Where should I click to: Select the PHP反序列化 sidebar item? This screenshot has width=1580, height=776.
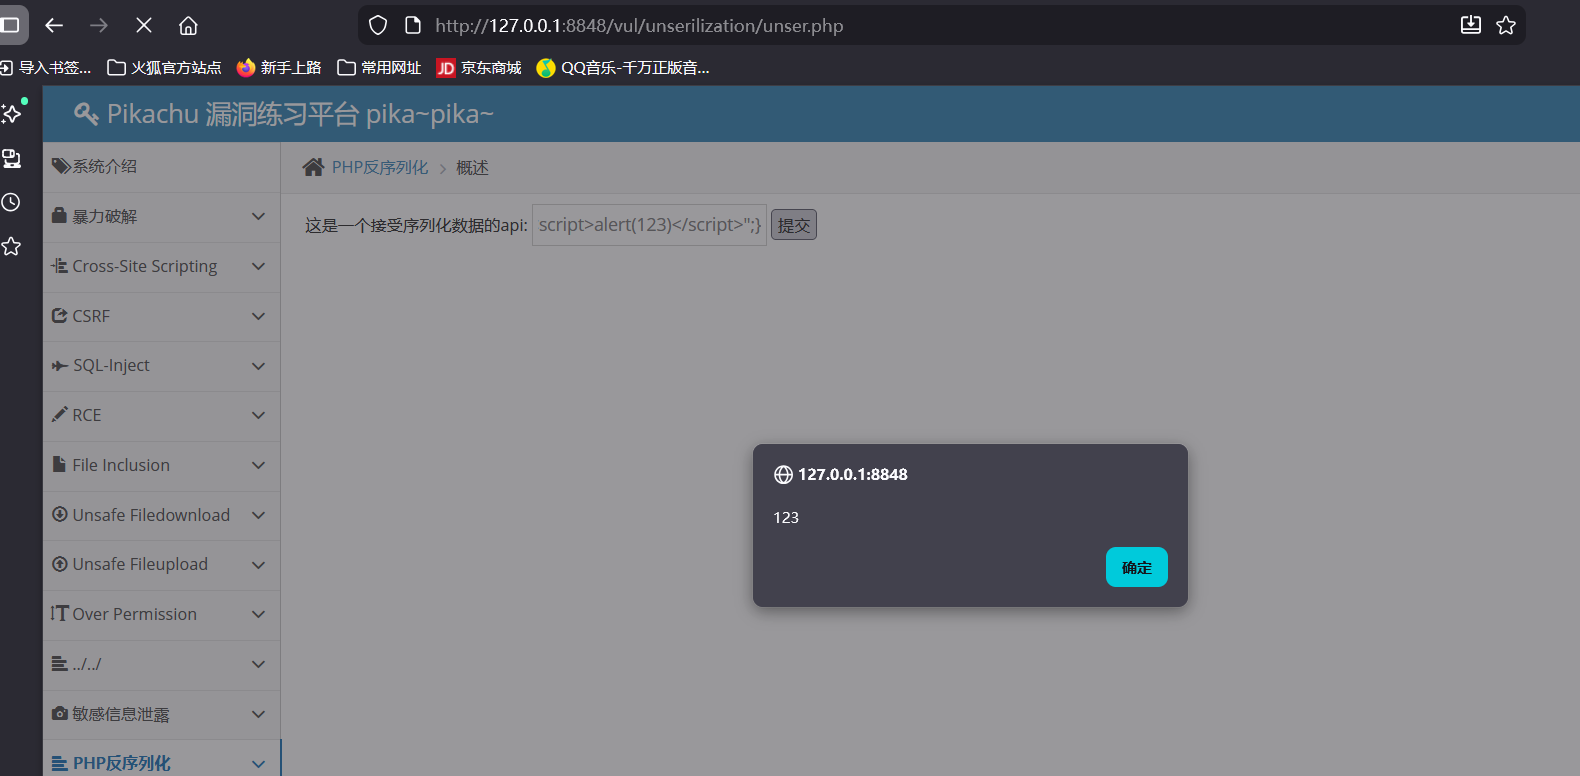(x=121, y=763)
